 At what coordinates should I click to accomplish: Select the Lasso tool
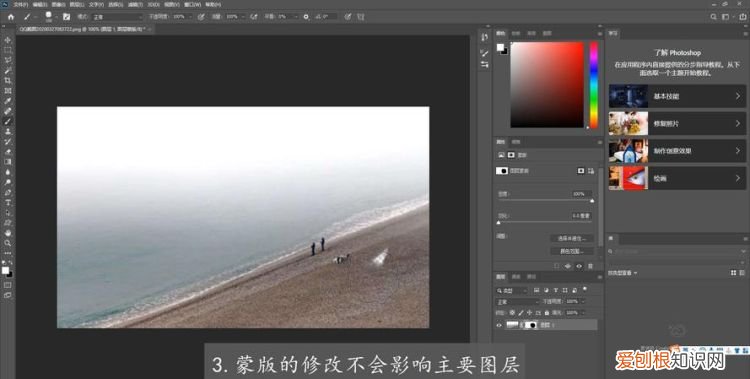pos(8,60)
